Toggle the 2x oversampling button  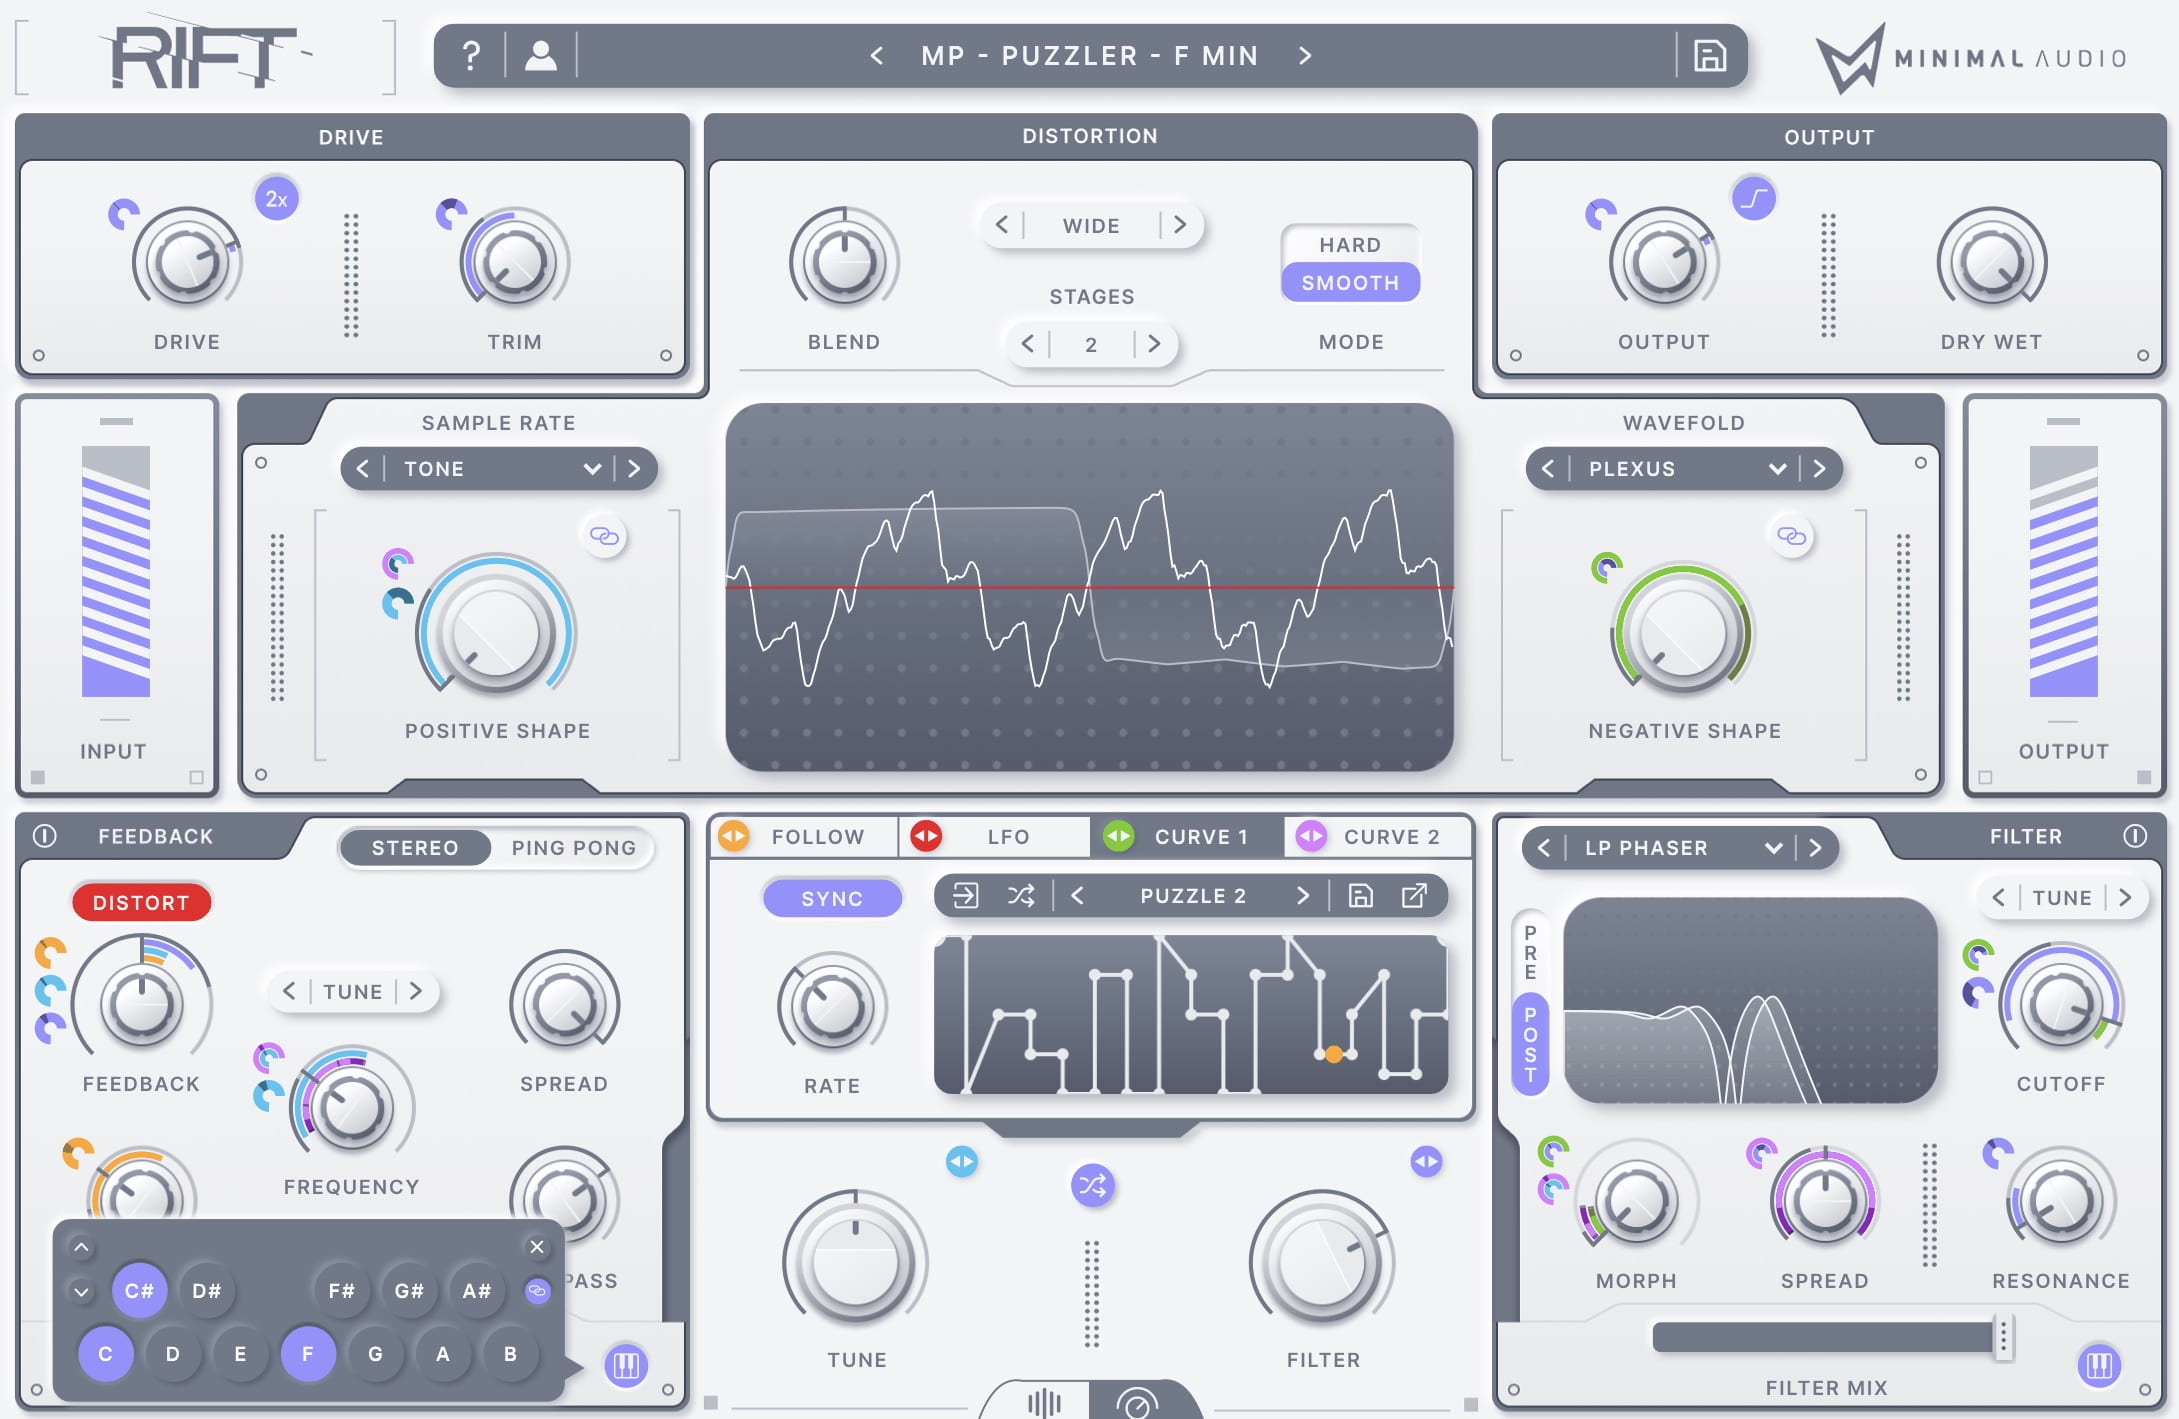[276, 199]
